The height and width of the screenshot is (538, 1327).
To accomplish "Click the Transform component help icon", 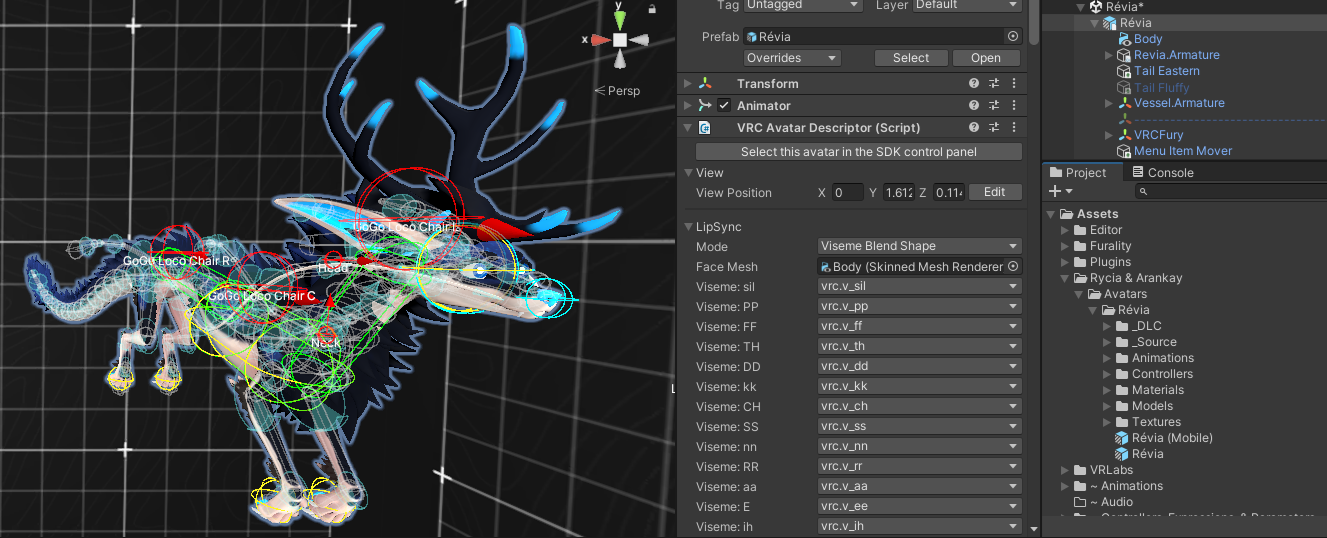I will click(x=974, y=84).
